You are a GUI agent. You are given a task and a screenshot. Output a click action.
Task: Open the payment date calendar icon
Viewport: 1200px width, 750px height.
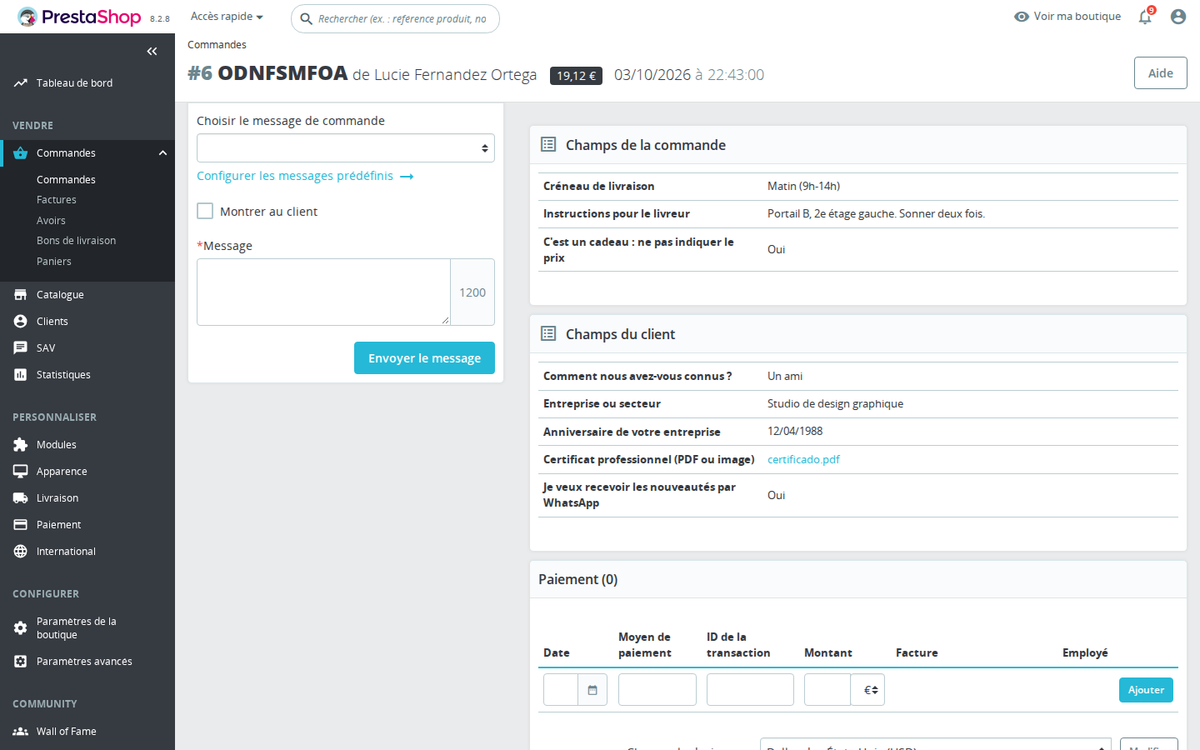[593, 690]
